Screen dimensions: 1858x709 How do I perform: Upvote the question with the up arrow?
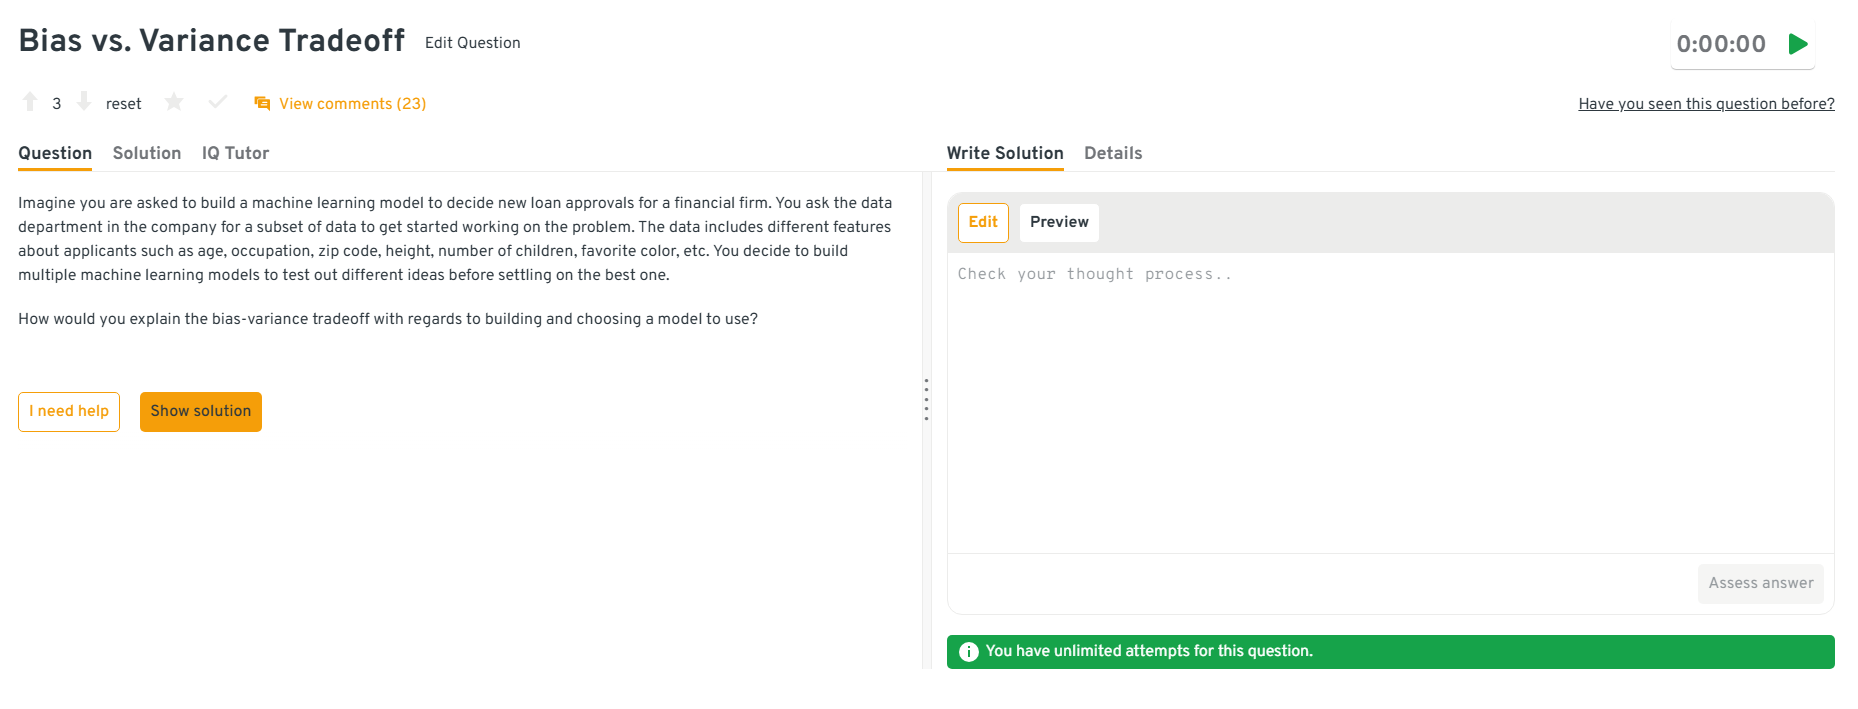[30, 102]
